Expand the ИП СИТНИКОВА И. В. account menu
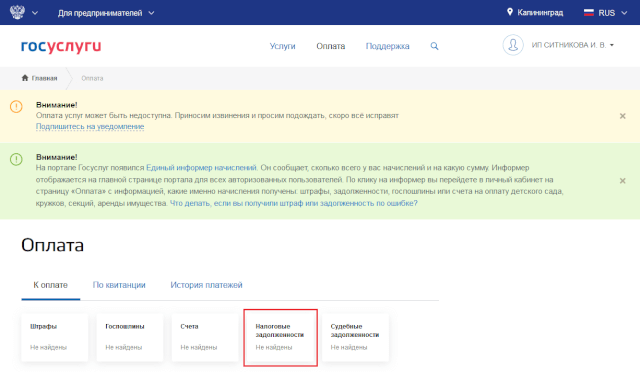This screenshot has width=640, height=372. [x=573, y=45]
